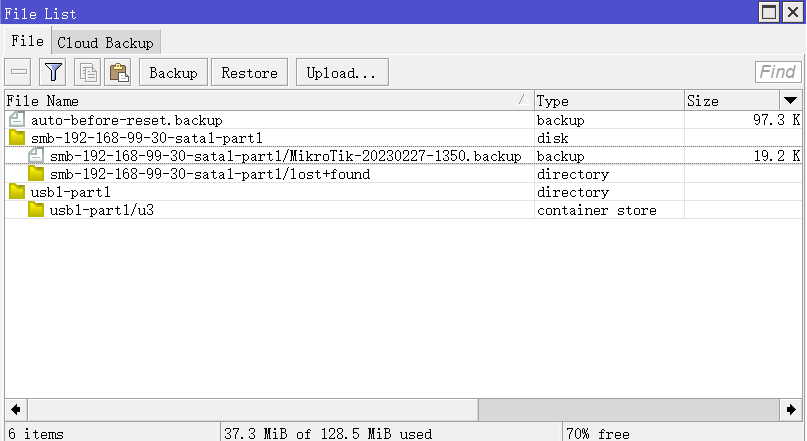The image size is (807, 441).
Task: Click in the Find search field
Action: [x=777, y=72]
